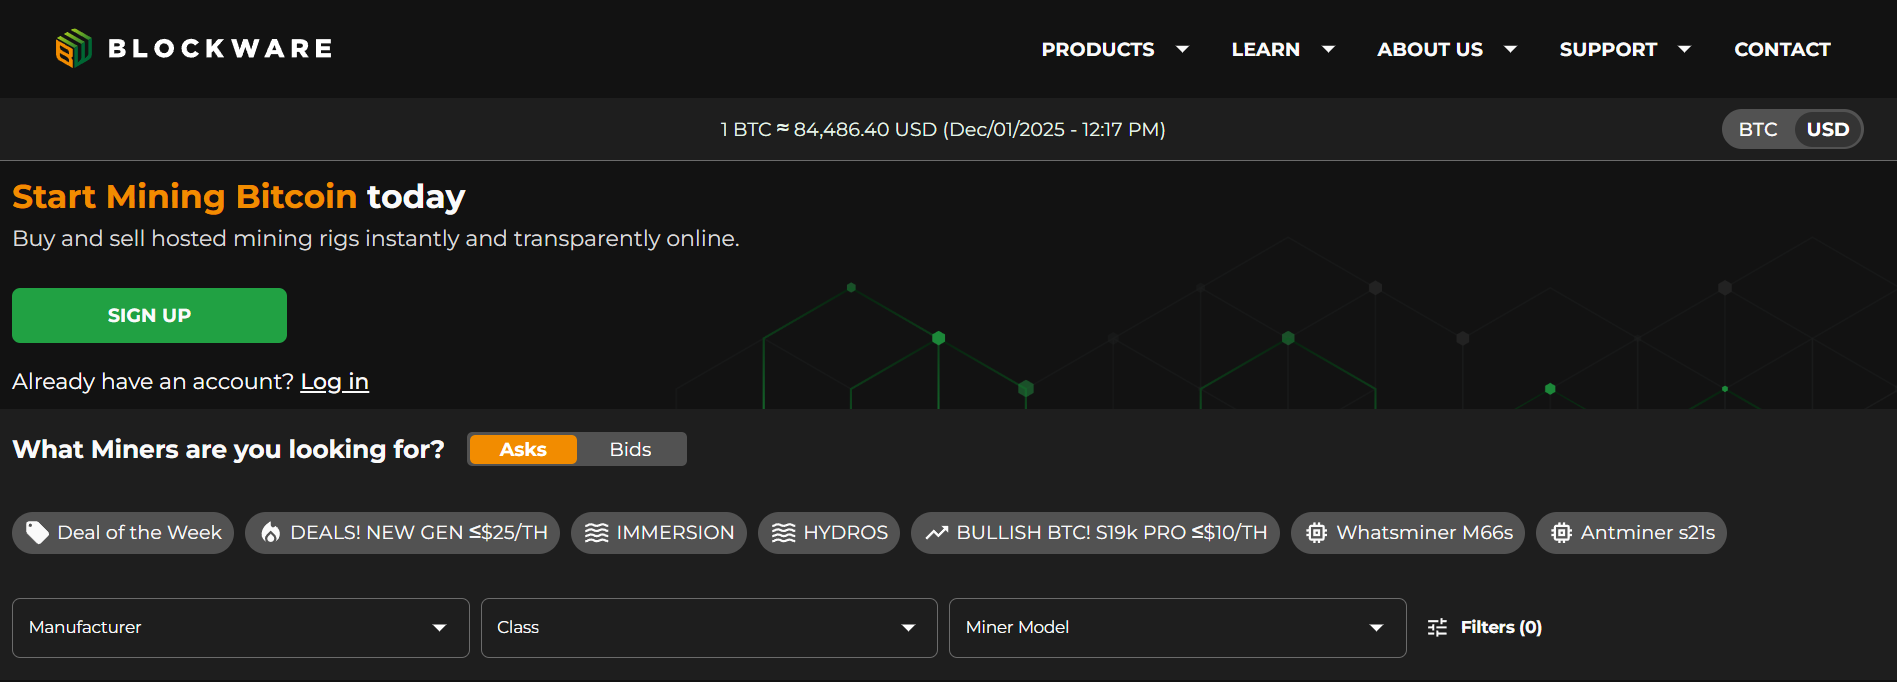Open the Miner Model dropdown
This screenshot has width=1897, height=682.
1177,628
